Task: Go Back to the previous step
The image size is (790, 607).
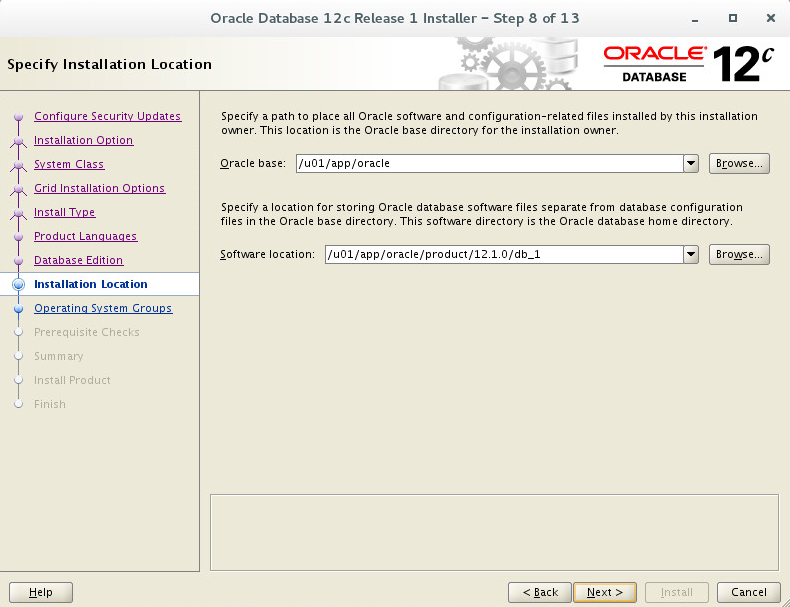Action: coord(540,592)
